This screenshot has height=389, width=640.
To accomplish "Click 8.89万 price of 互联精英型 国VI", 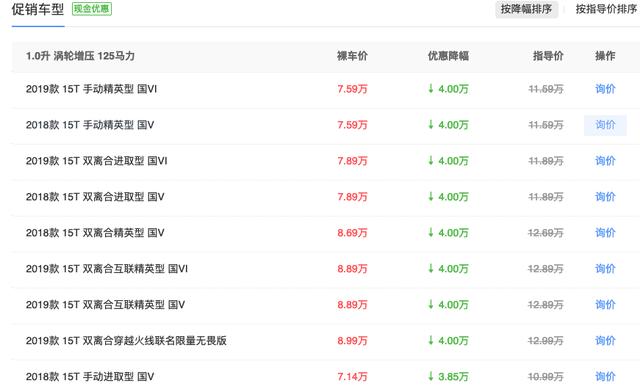I will (x=352, y=269).
